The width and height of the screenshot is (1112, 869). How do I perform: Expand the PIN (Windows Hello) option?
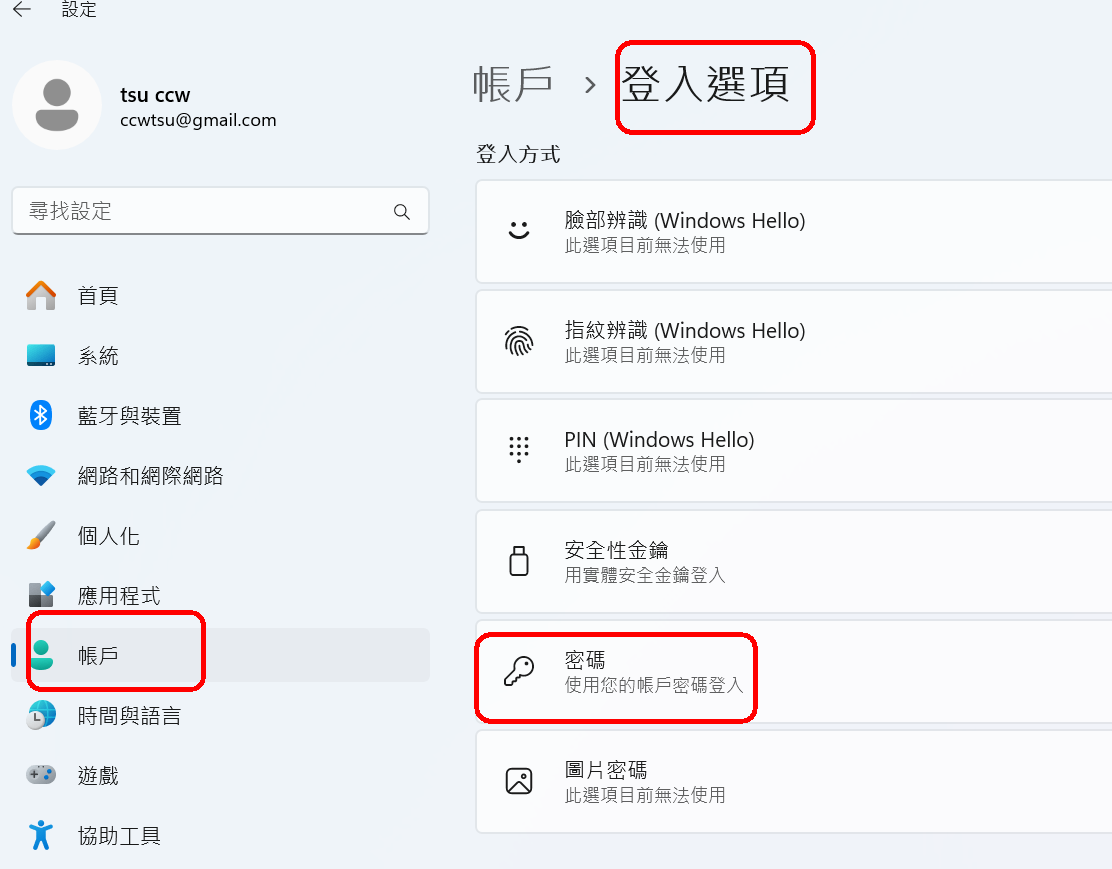790,450
